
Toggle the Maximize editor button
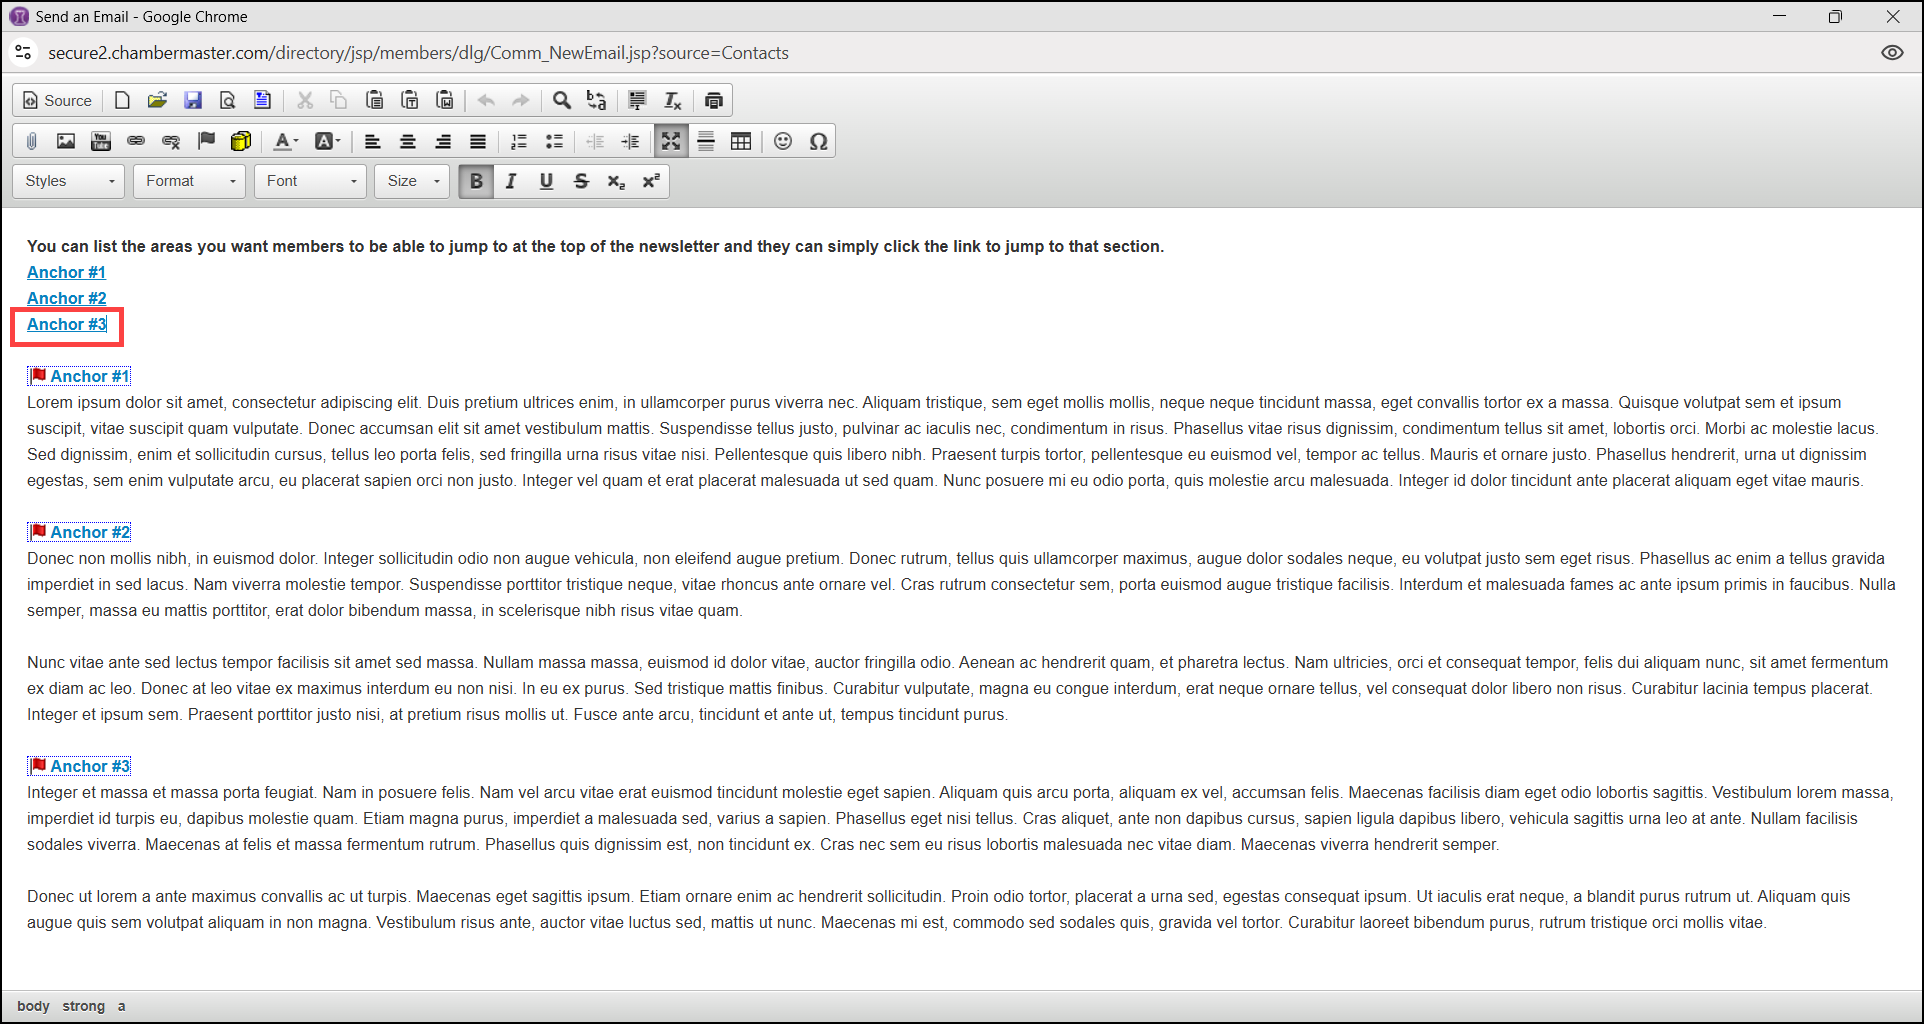pos(671,141)
